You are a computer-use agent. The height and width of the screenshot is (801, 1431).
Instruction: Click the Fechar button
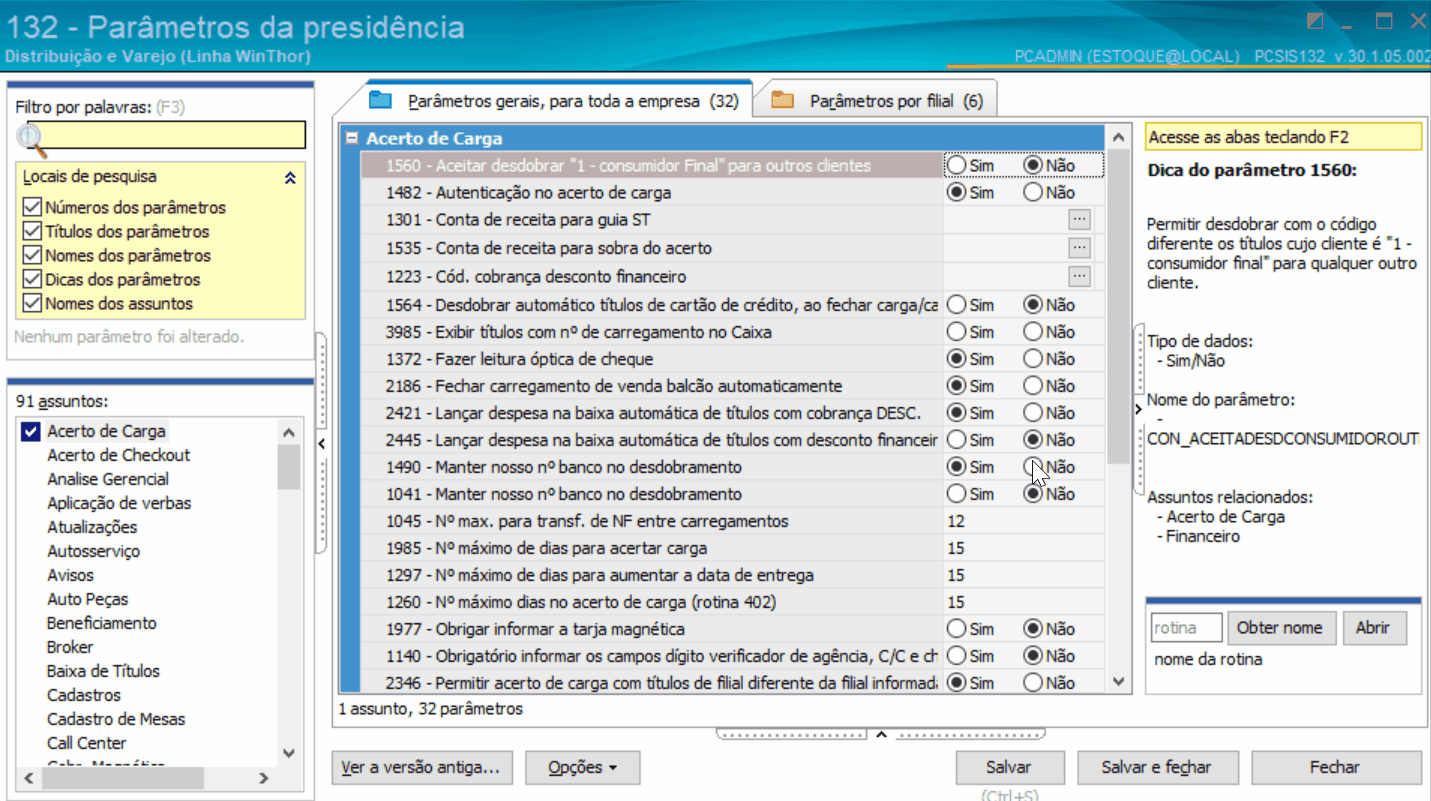coord(1335,768)
